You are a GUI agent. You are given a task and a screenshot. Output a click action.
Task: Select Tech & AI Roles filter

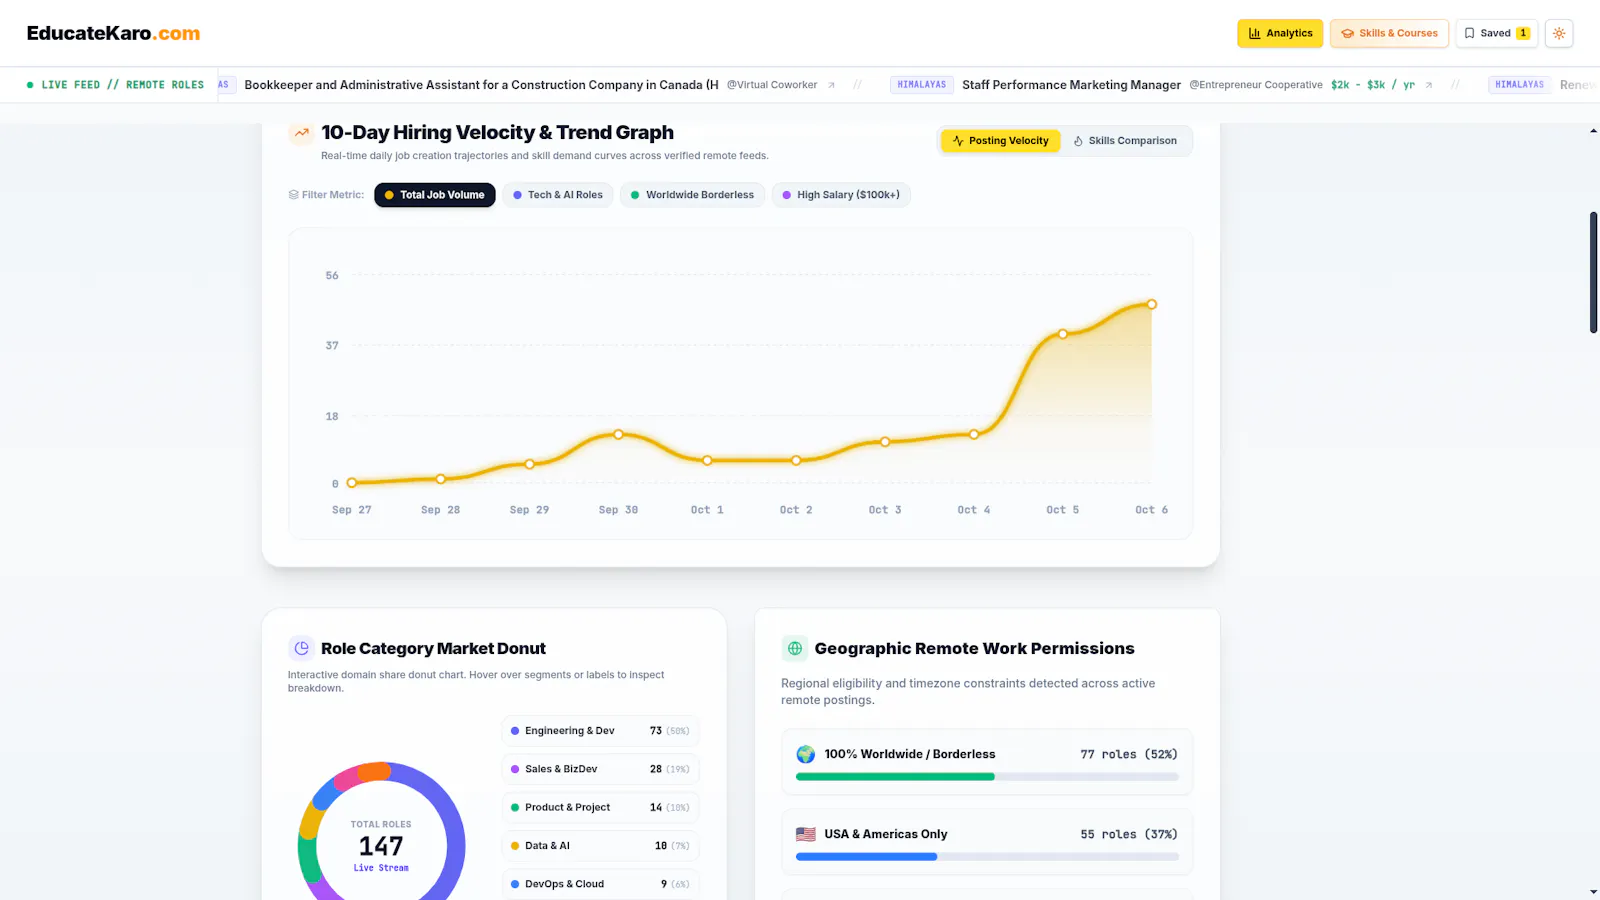(558, 195)
